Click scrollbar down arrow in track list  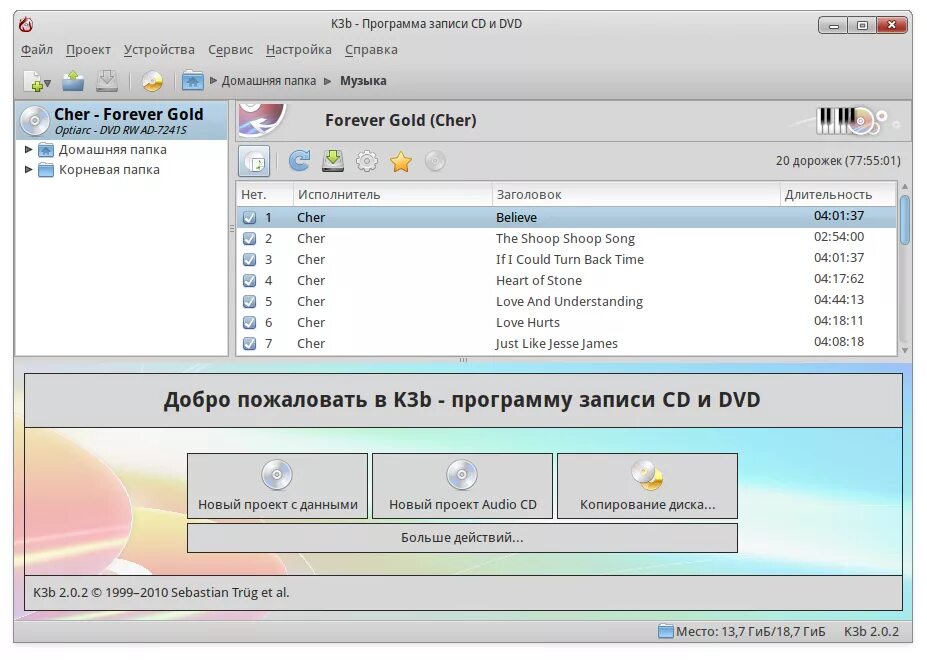(x=905, y=350)
